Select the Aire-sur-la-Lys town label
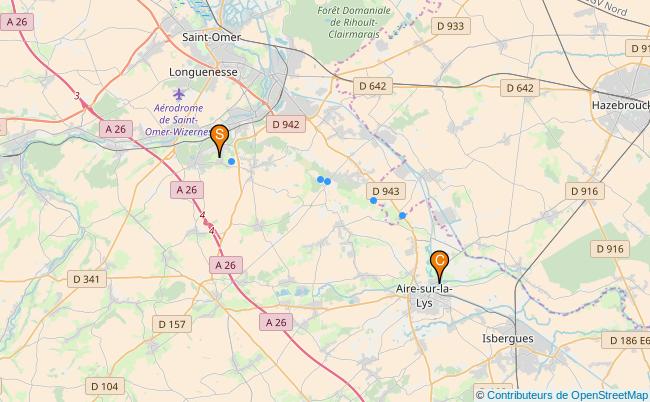The image size is (650, 402). point(424,295)
